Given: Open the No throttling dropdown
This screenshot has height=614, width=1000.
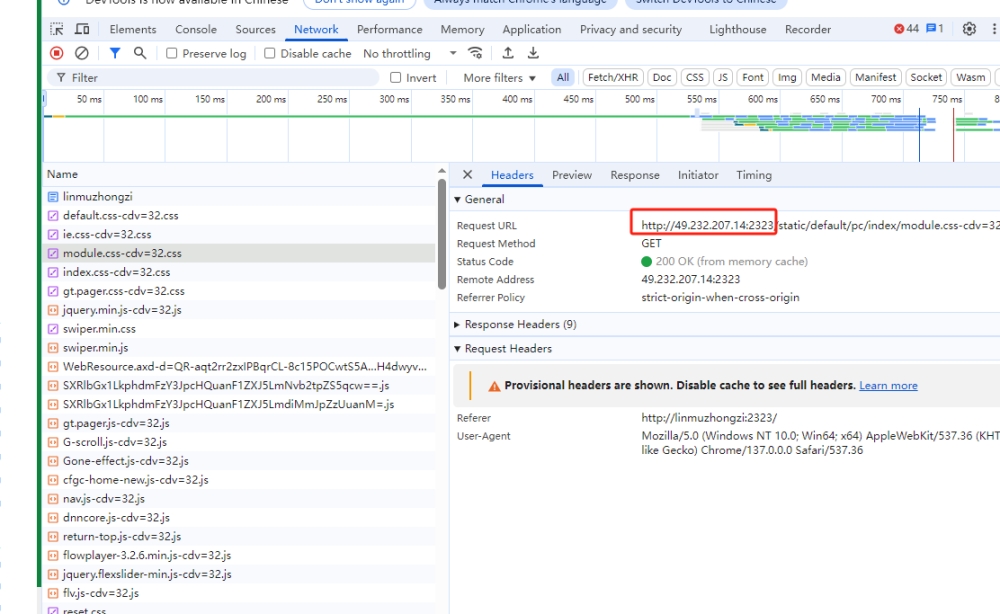Looking at the screenshot, I should (409, 54).
